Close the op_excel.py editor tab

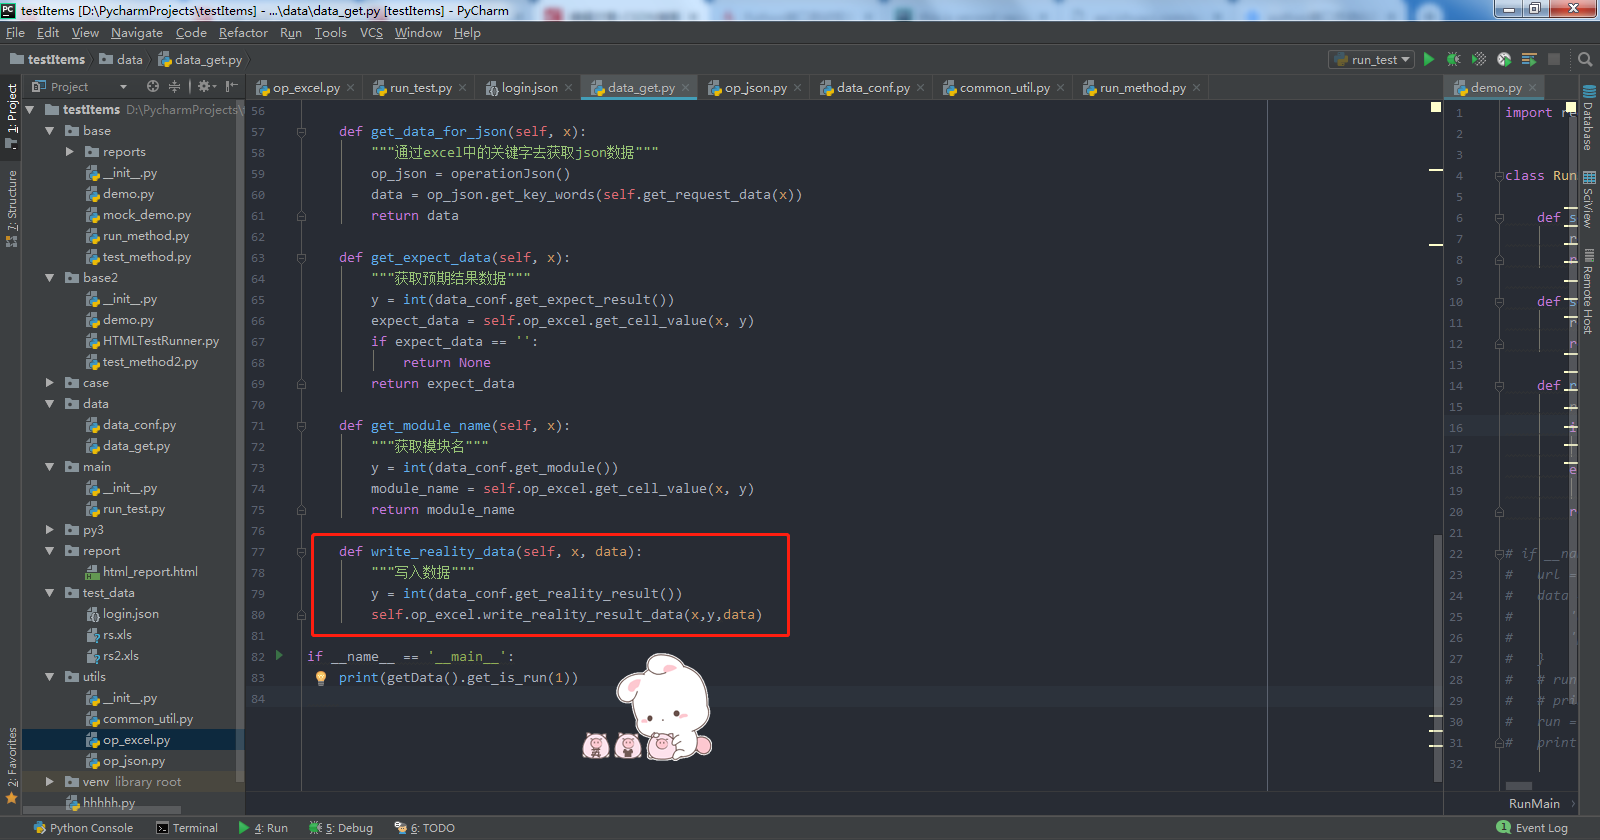(351, 88)
